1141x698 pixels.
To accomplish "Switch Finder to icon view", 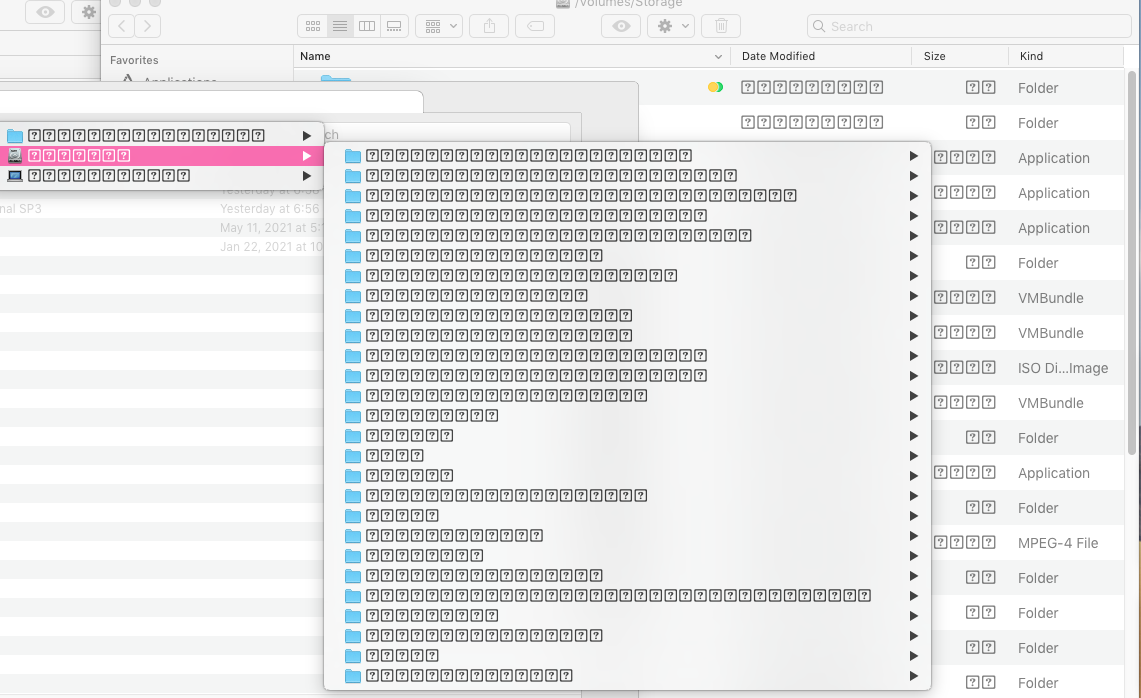I will pyautogui.click(x=313, y=26).
